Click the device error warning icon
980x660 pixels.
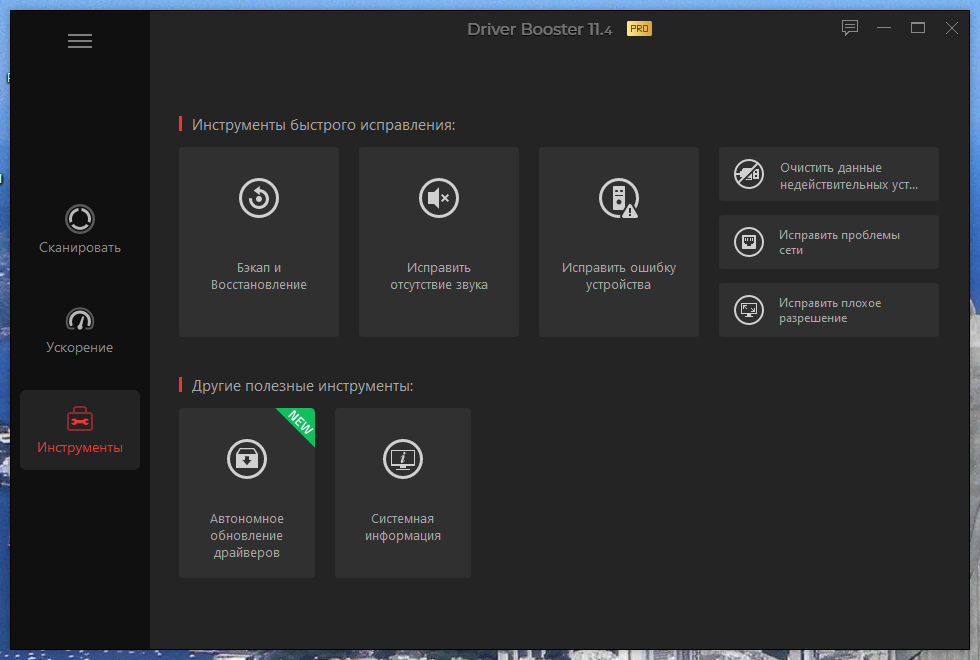click(619, 199)
